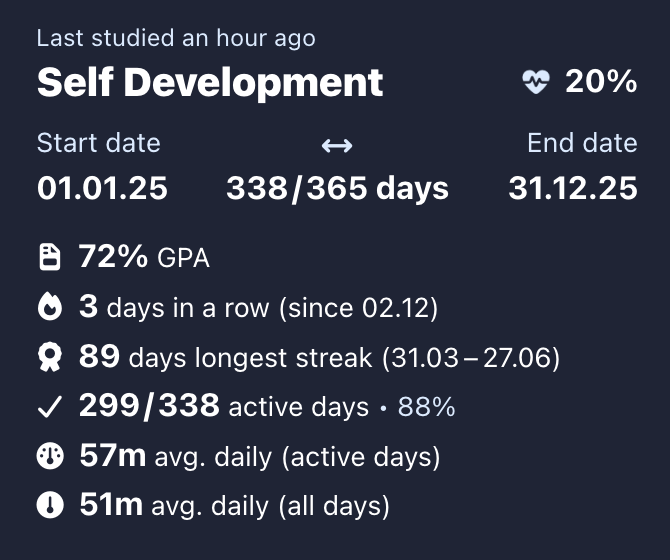The width and height of the screenshot is (670, 560).
Task: Click the Last studied an hour ago text
Action: (176, 39)
